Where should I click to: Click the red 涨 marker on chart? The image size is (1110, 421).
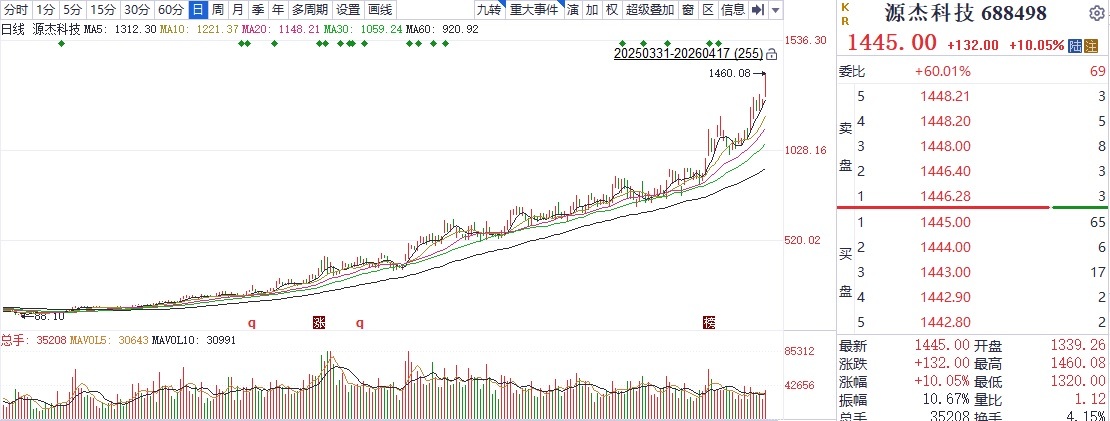(x=319, y=322)
